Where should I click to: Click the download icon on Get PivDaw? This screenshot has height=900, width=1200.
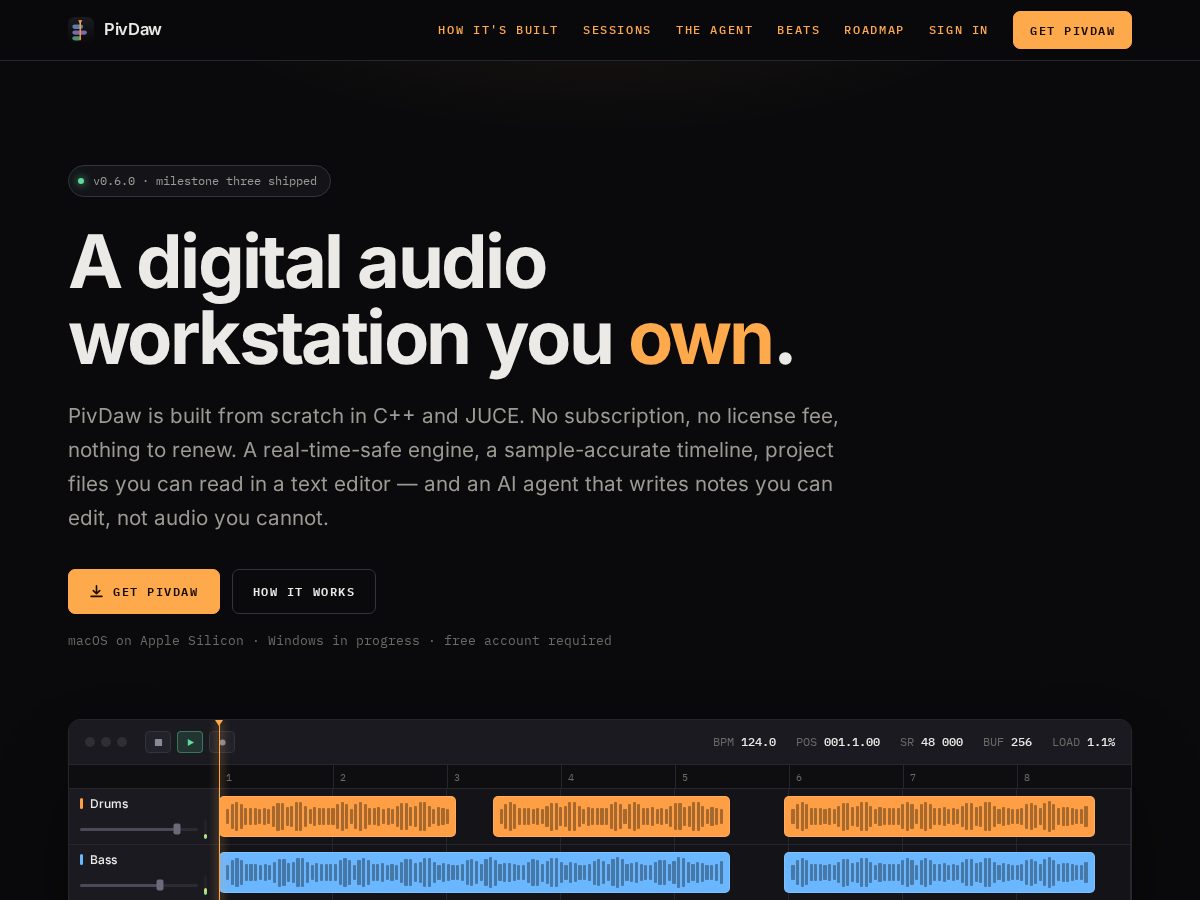point(97,591)
